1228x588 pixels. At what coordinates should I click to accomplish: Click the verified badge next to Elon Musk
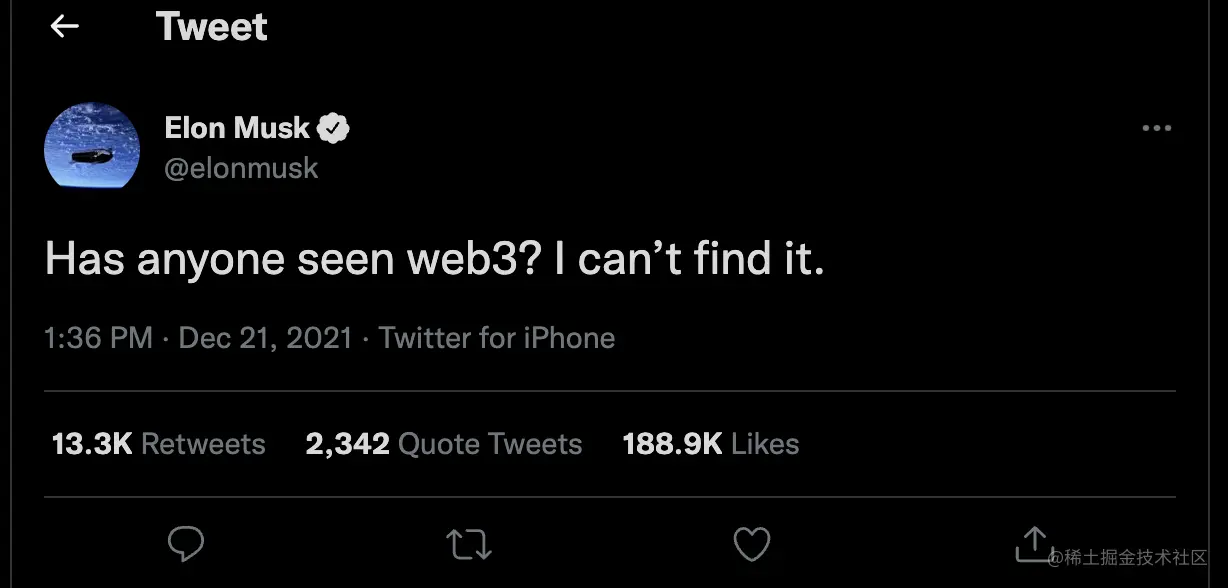(334, 128)
